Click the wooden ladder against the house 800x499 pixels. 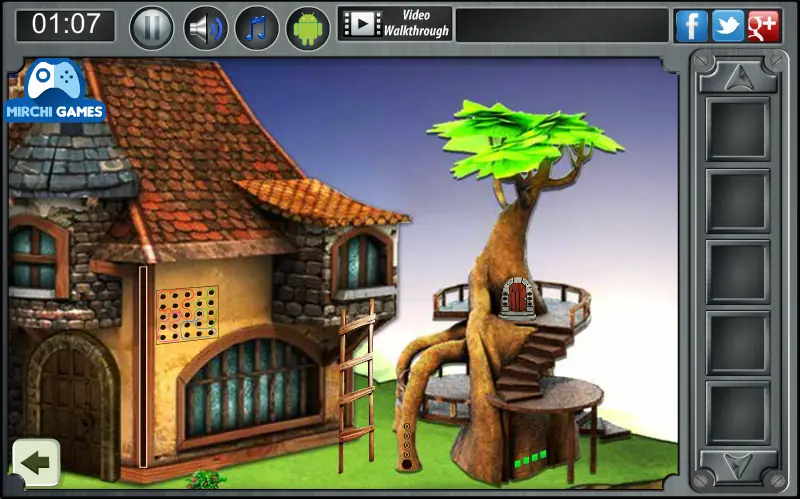pyautogui.click(x=357, y=386)
